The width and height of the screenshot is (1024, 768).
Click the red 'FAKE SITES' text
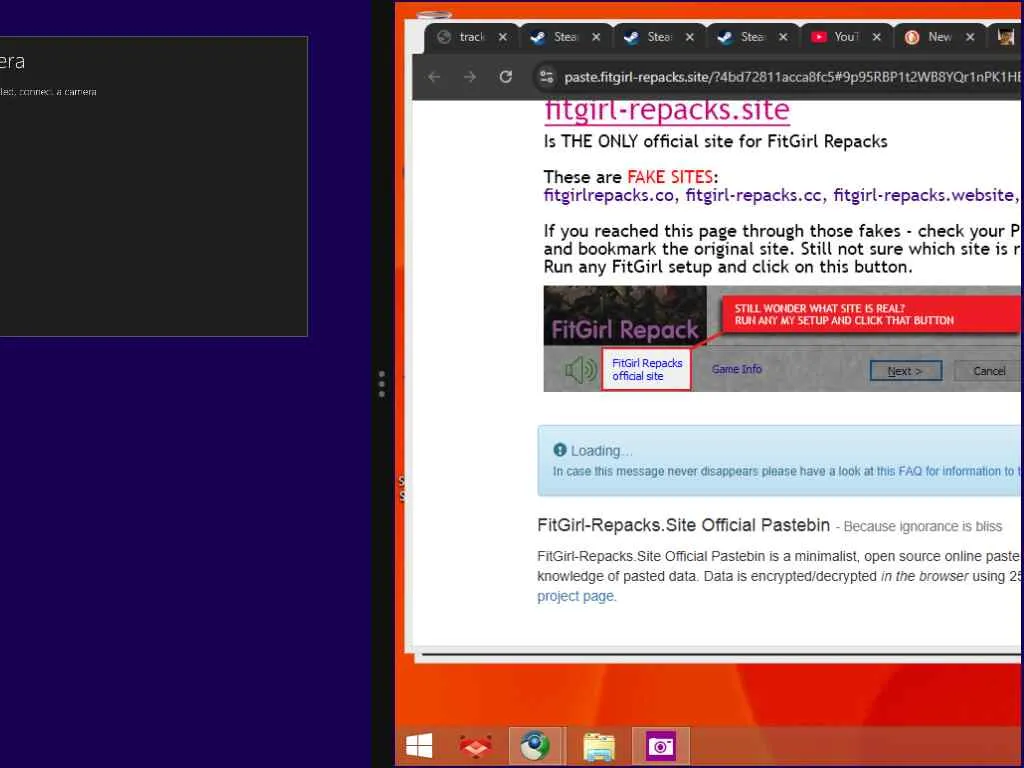[x=669, y=177]
